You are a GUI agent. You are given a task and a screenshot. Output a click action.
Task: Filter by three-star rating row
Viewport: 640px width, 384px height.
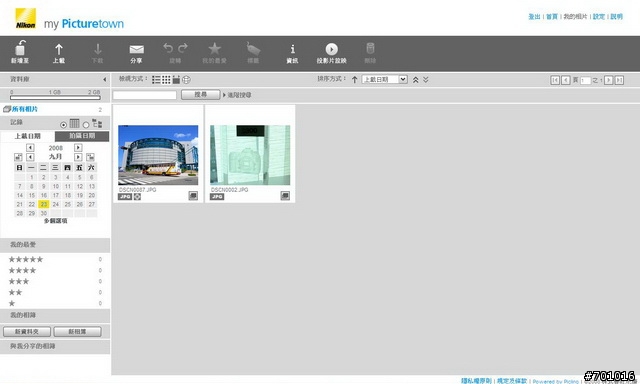[x=55, y=282]
